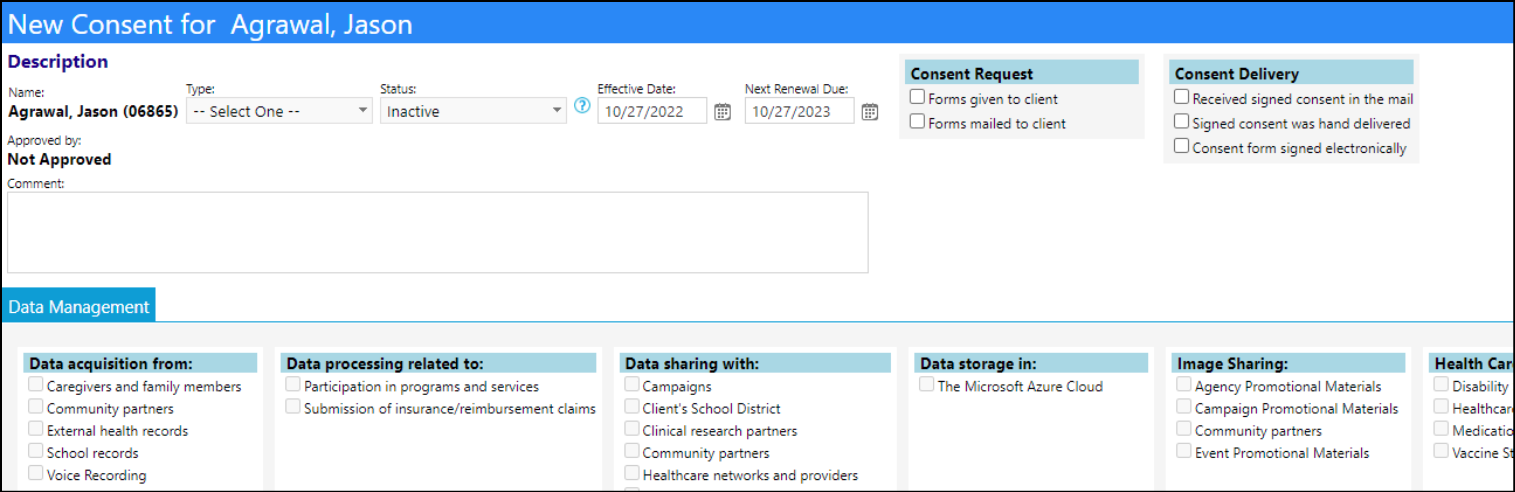
Task: Toggle Campaign Promotional Materials checkbox
Action: (1185, 406)
